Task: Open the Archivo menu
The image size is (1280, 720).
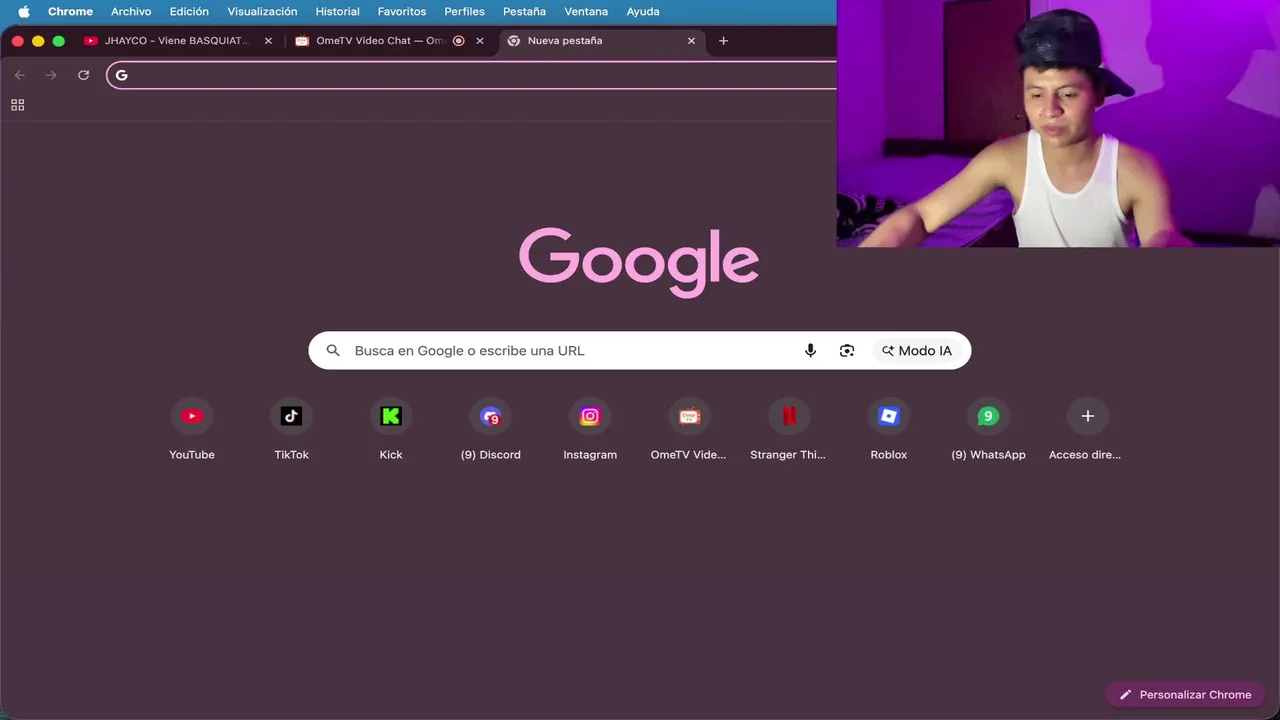Action: tap(131, 12)
